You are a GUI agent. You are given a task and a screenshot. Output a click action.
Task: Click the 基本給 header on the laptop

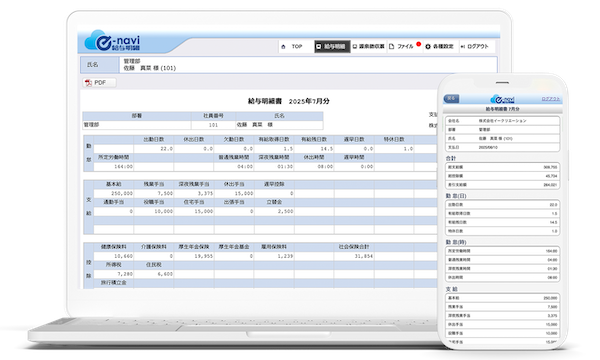tap(113, 184)
